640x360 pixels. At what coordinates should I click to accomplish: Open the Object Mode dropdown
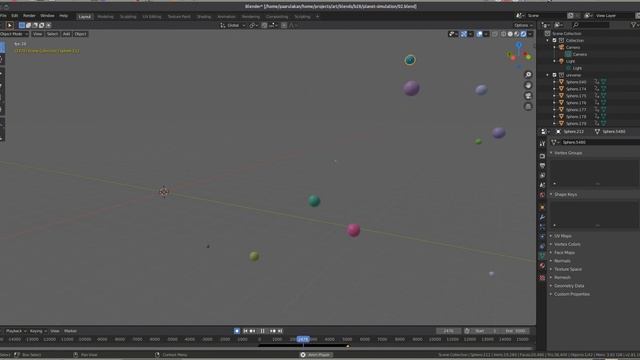point(14,34)
